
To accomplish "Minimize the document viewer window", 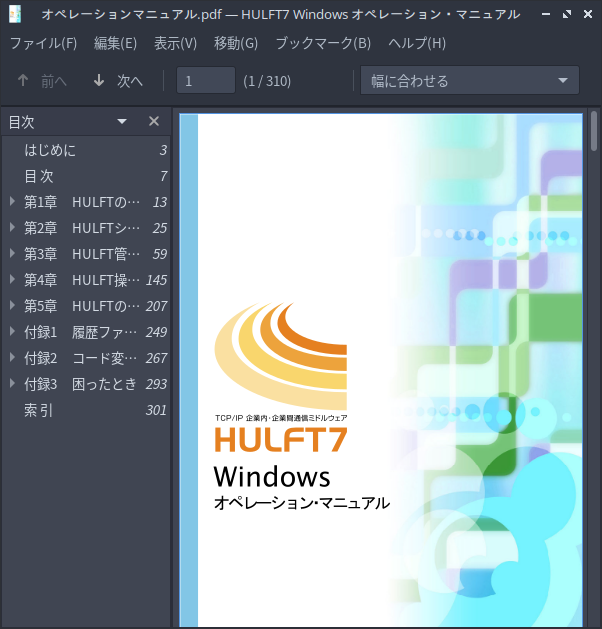I will point(545,14).
